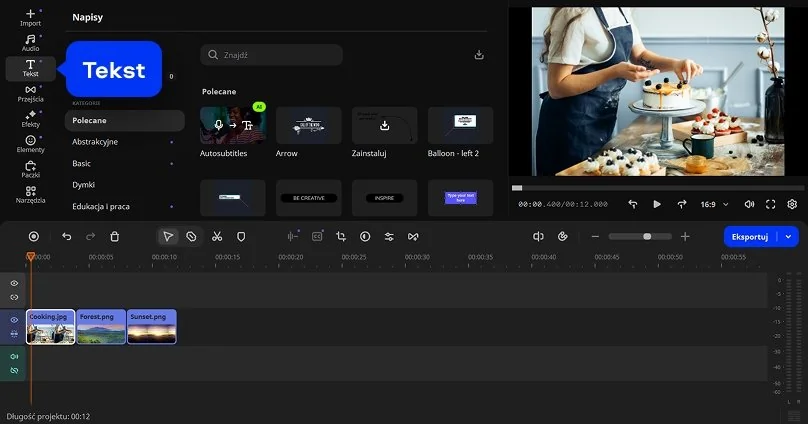808x424 pixels.
Task: Click the record button on timeline toolbar
Action: pyautogui.click(x=33, y=236)
